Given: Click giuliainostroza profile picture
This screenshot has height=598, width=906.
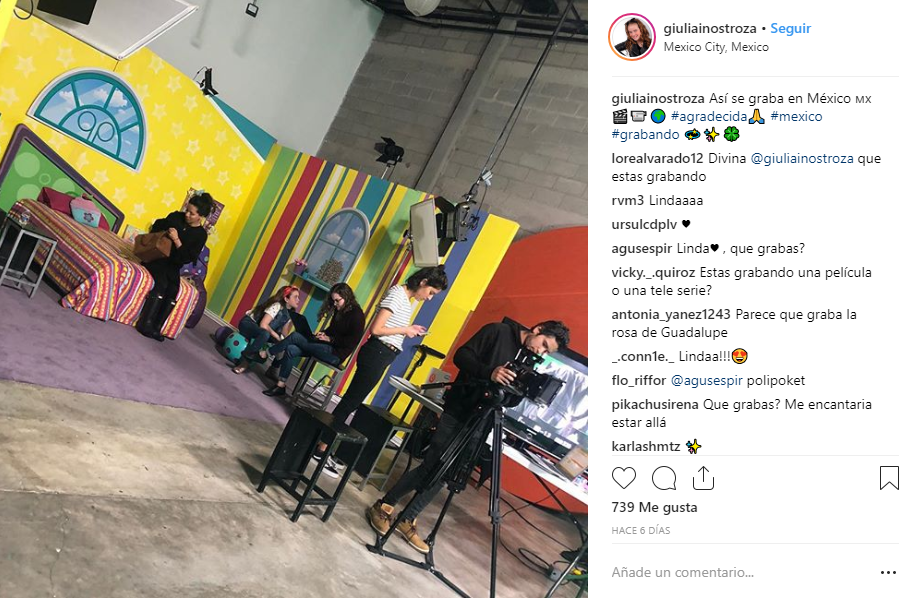Looking at the screenshot, I should (632, 37).
